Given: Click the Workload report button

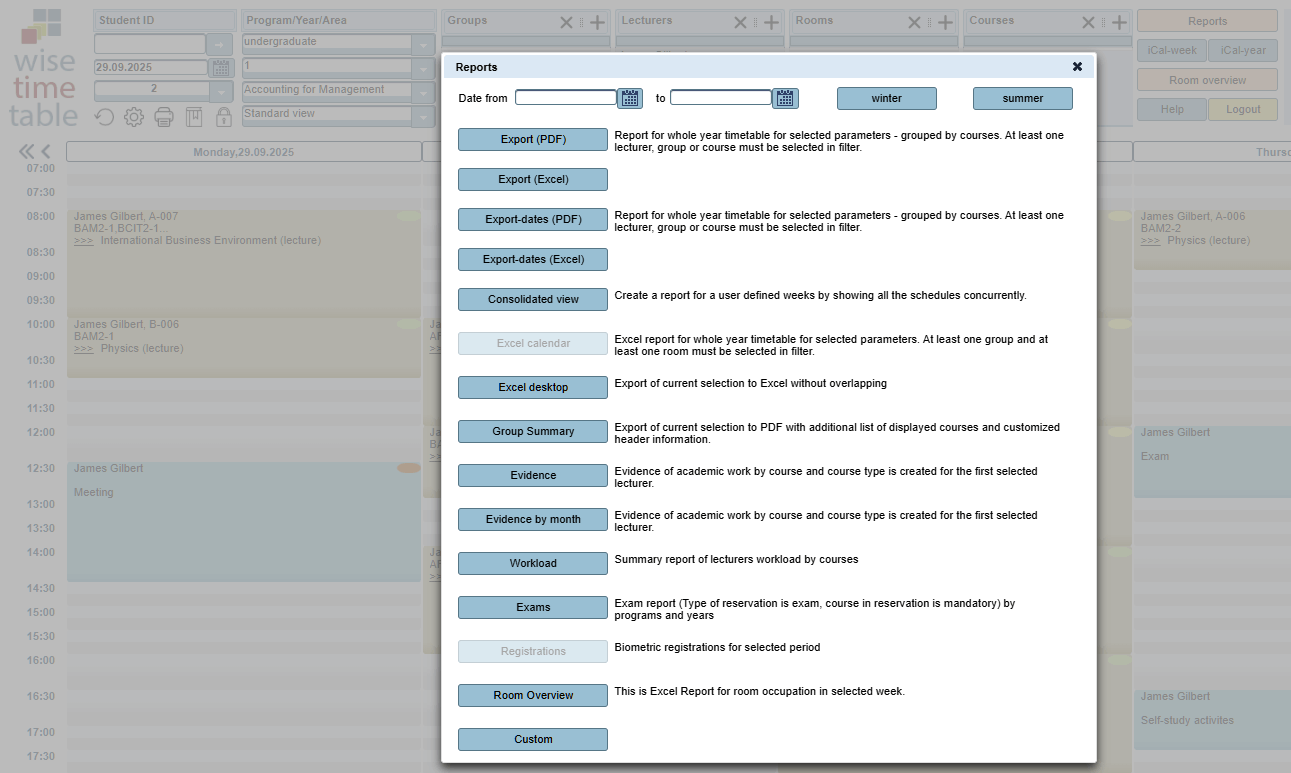Looking at the screenshot, I should tap(533, 564).
